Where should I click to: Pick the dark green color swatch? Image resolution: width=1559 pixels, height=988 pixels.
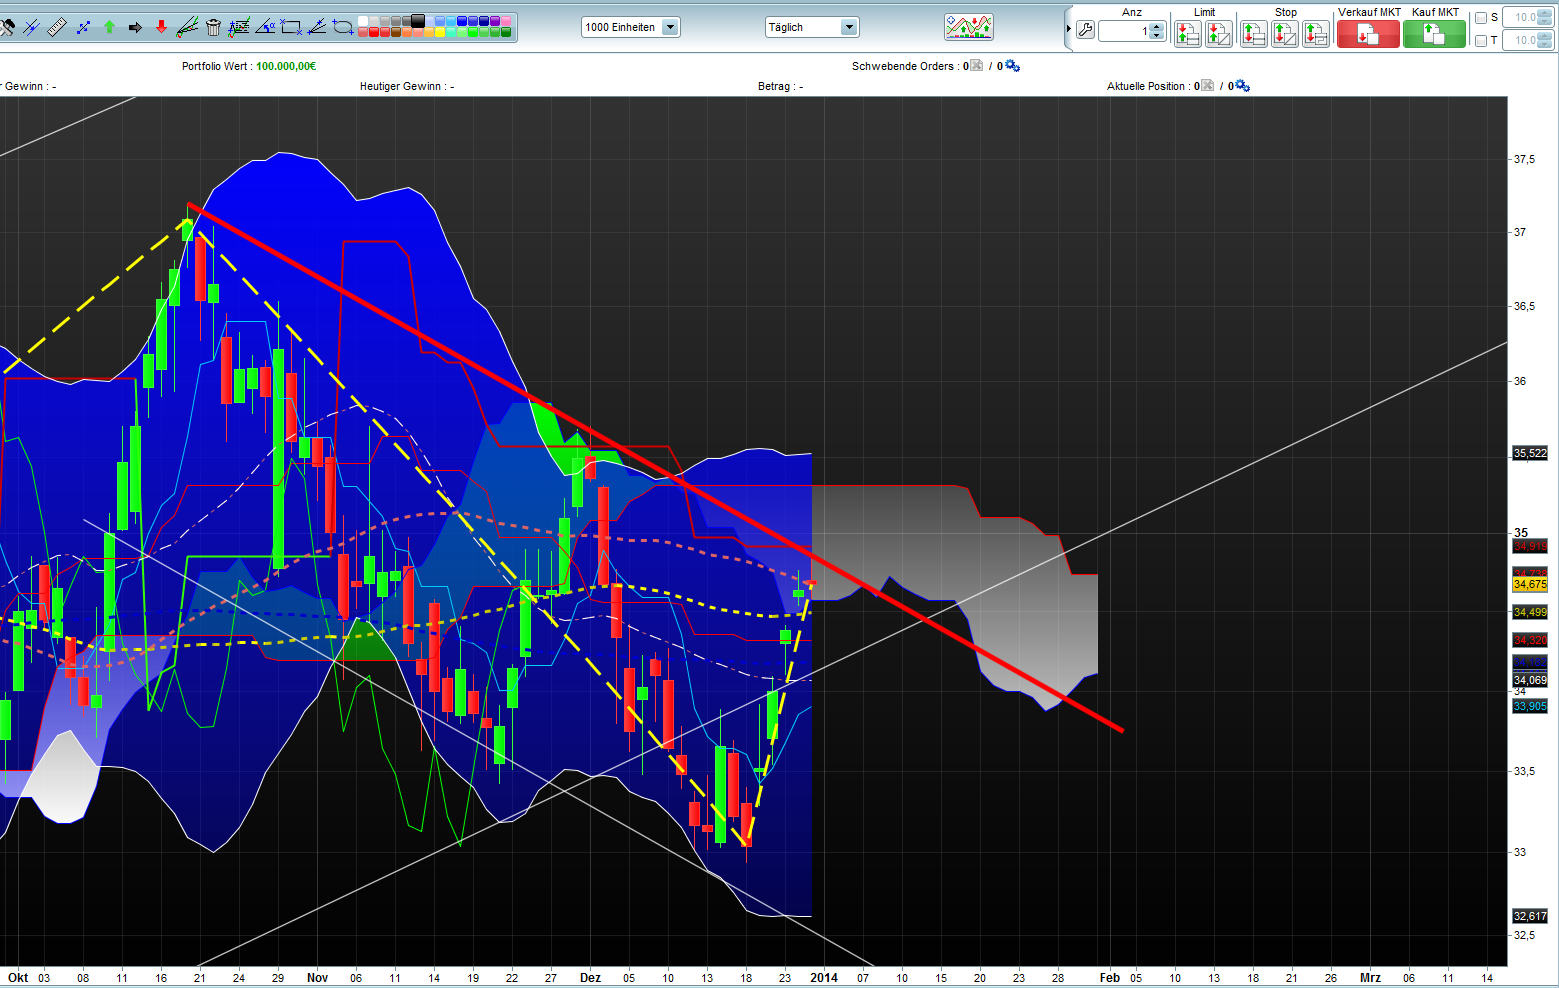coord(505,32)
